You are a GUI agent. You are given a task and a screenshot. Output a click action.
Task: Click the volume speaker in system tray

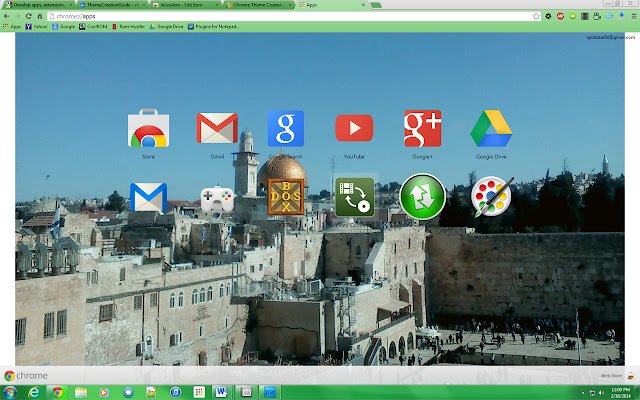[602, 393]
